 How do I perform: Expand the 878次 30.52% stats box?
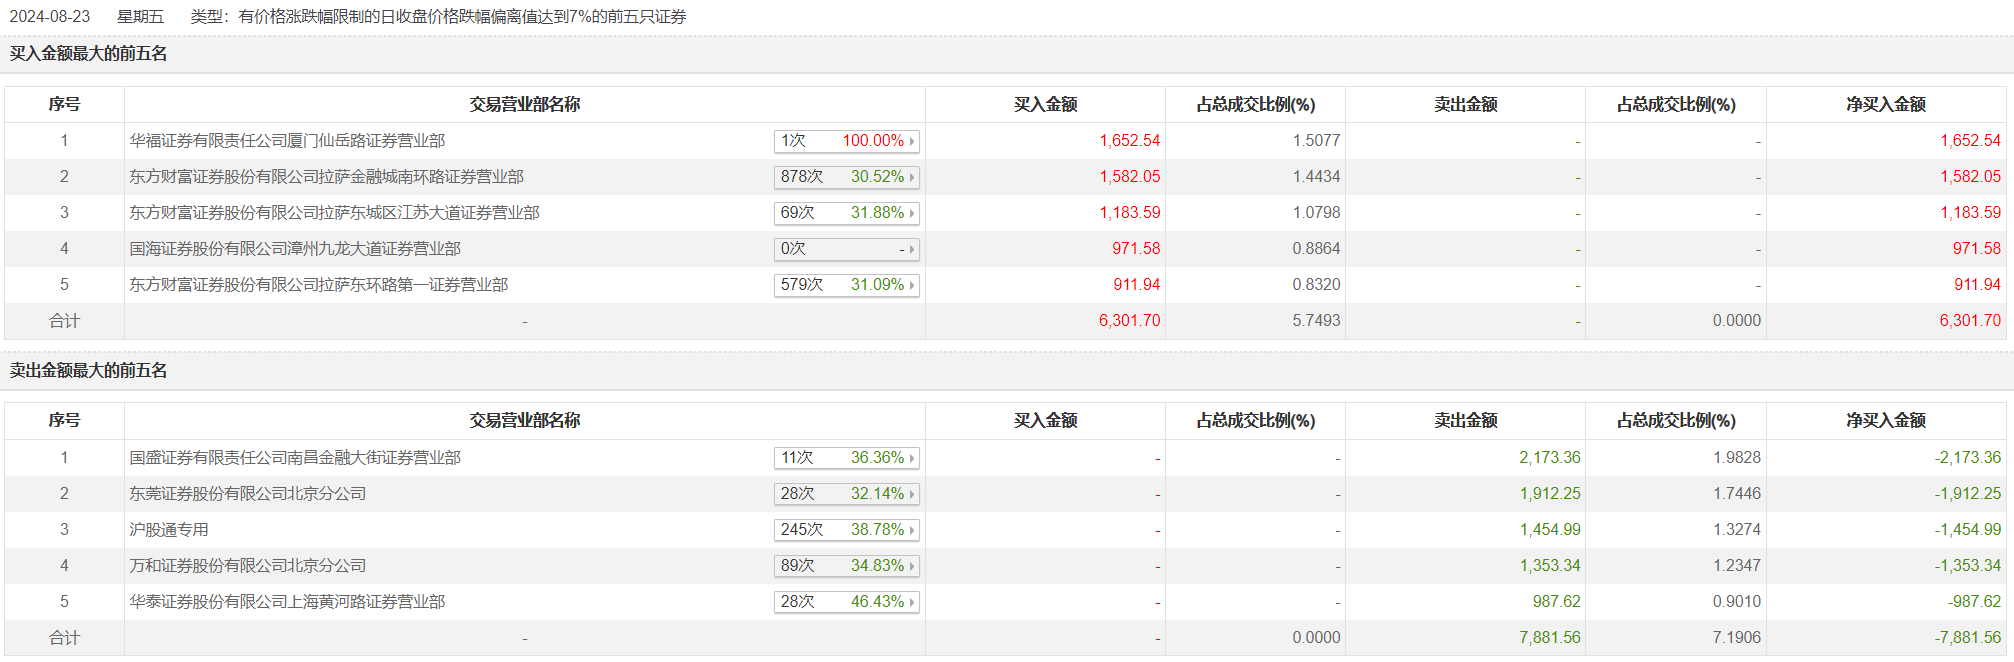click(x=846, y=177)
